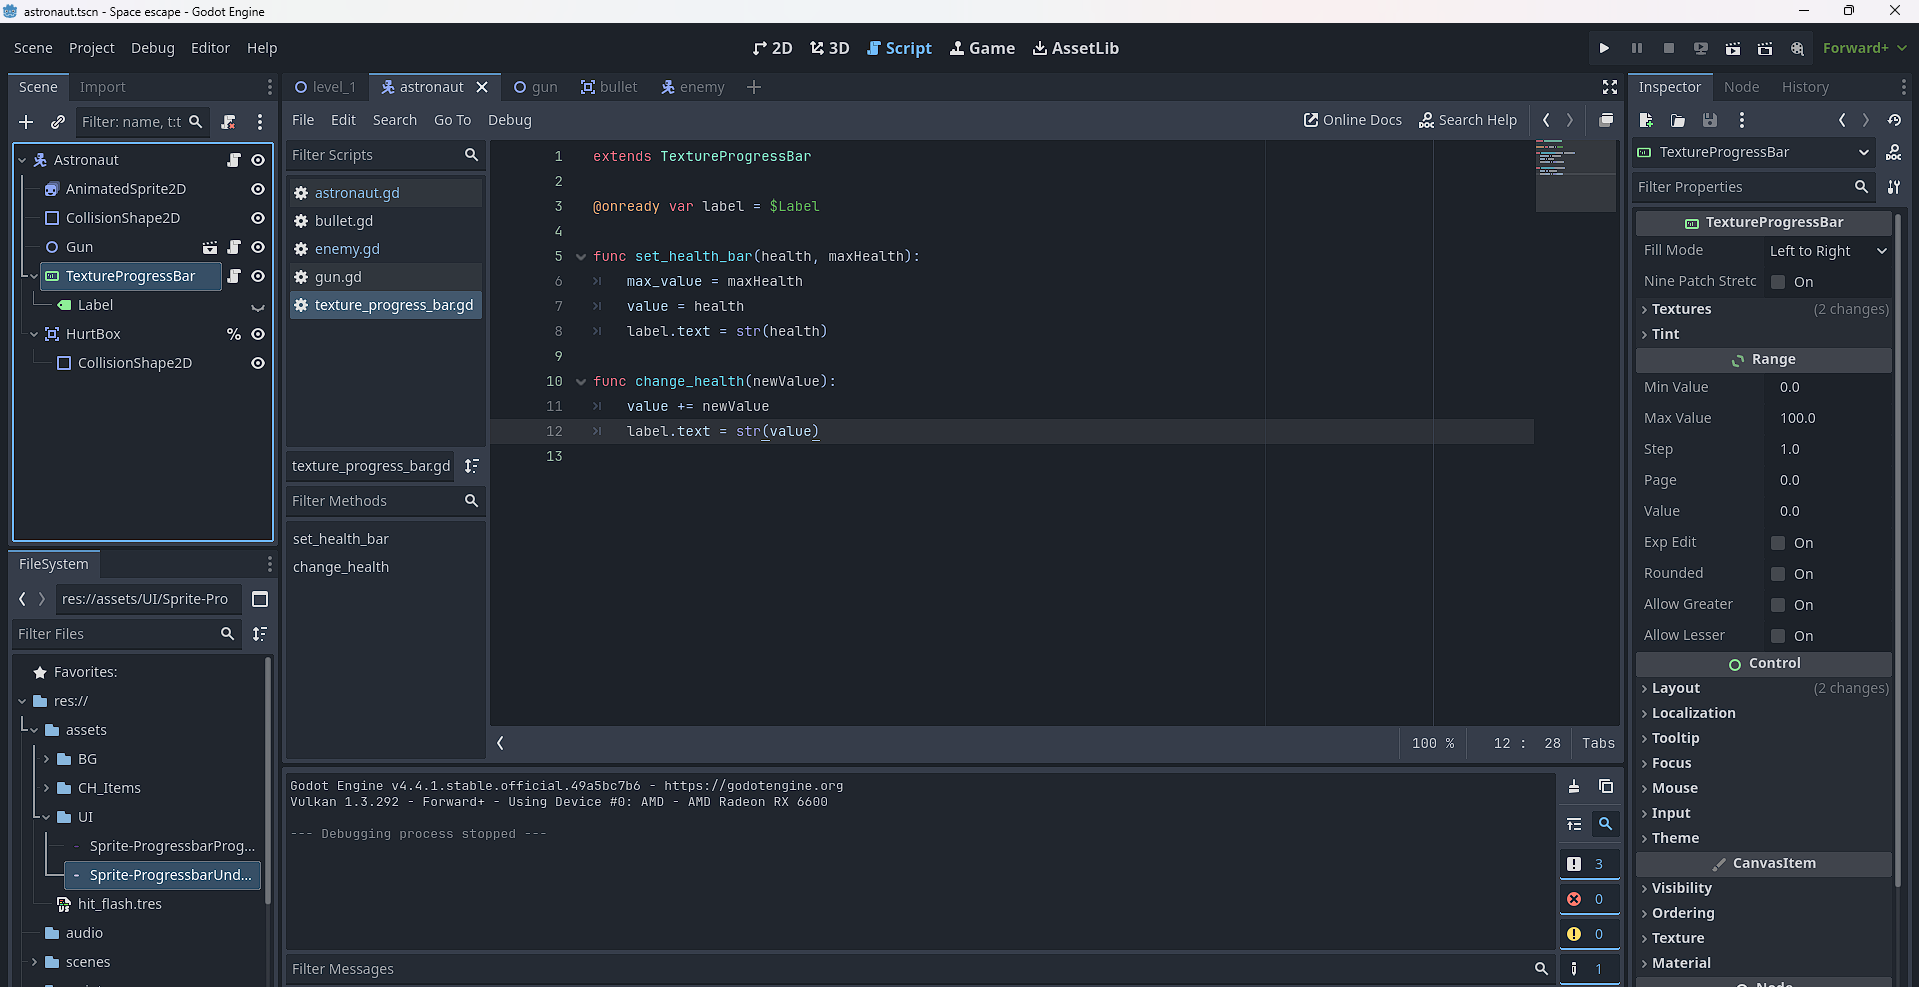Switch to the gun scene tab
The image size is (1919, 987).
[536, 87]
